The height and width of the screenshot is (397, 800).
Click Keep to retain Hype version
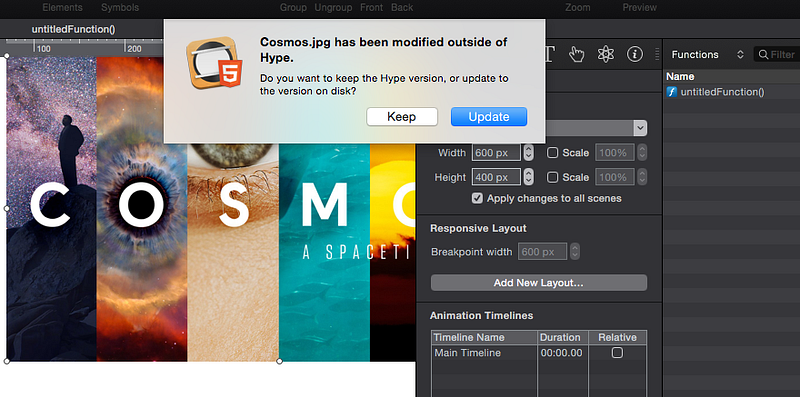coord(402,117)
